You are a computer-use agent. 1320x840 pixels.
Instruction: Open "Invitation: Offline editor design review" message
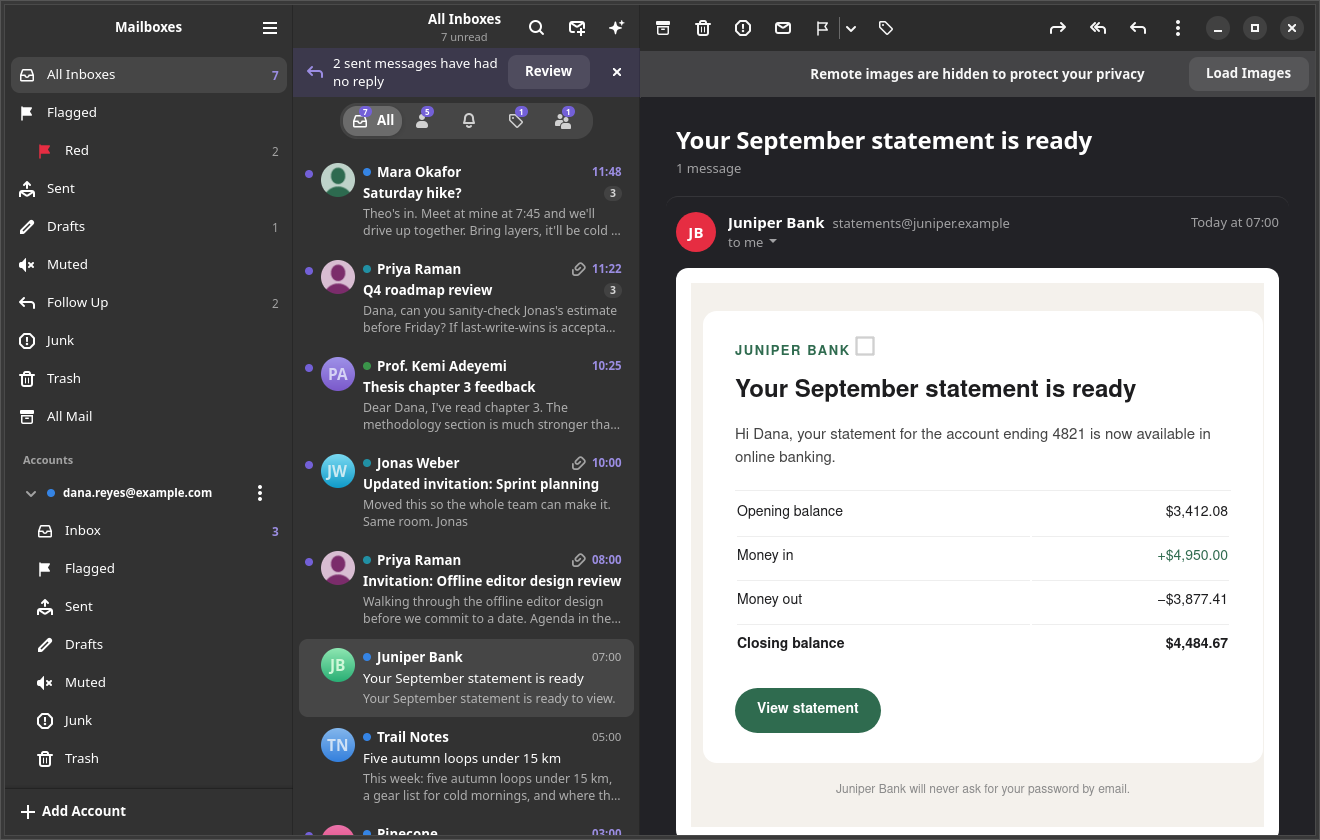466,589
